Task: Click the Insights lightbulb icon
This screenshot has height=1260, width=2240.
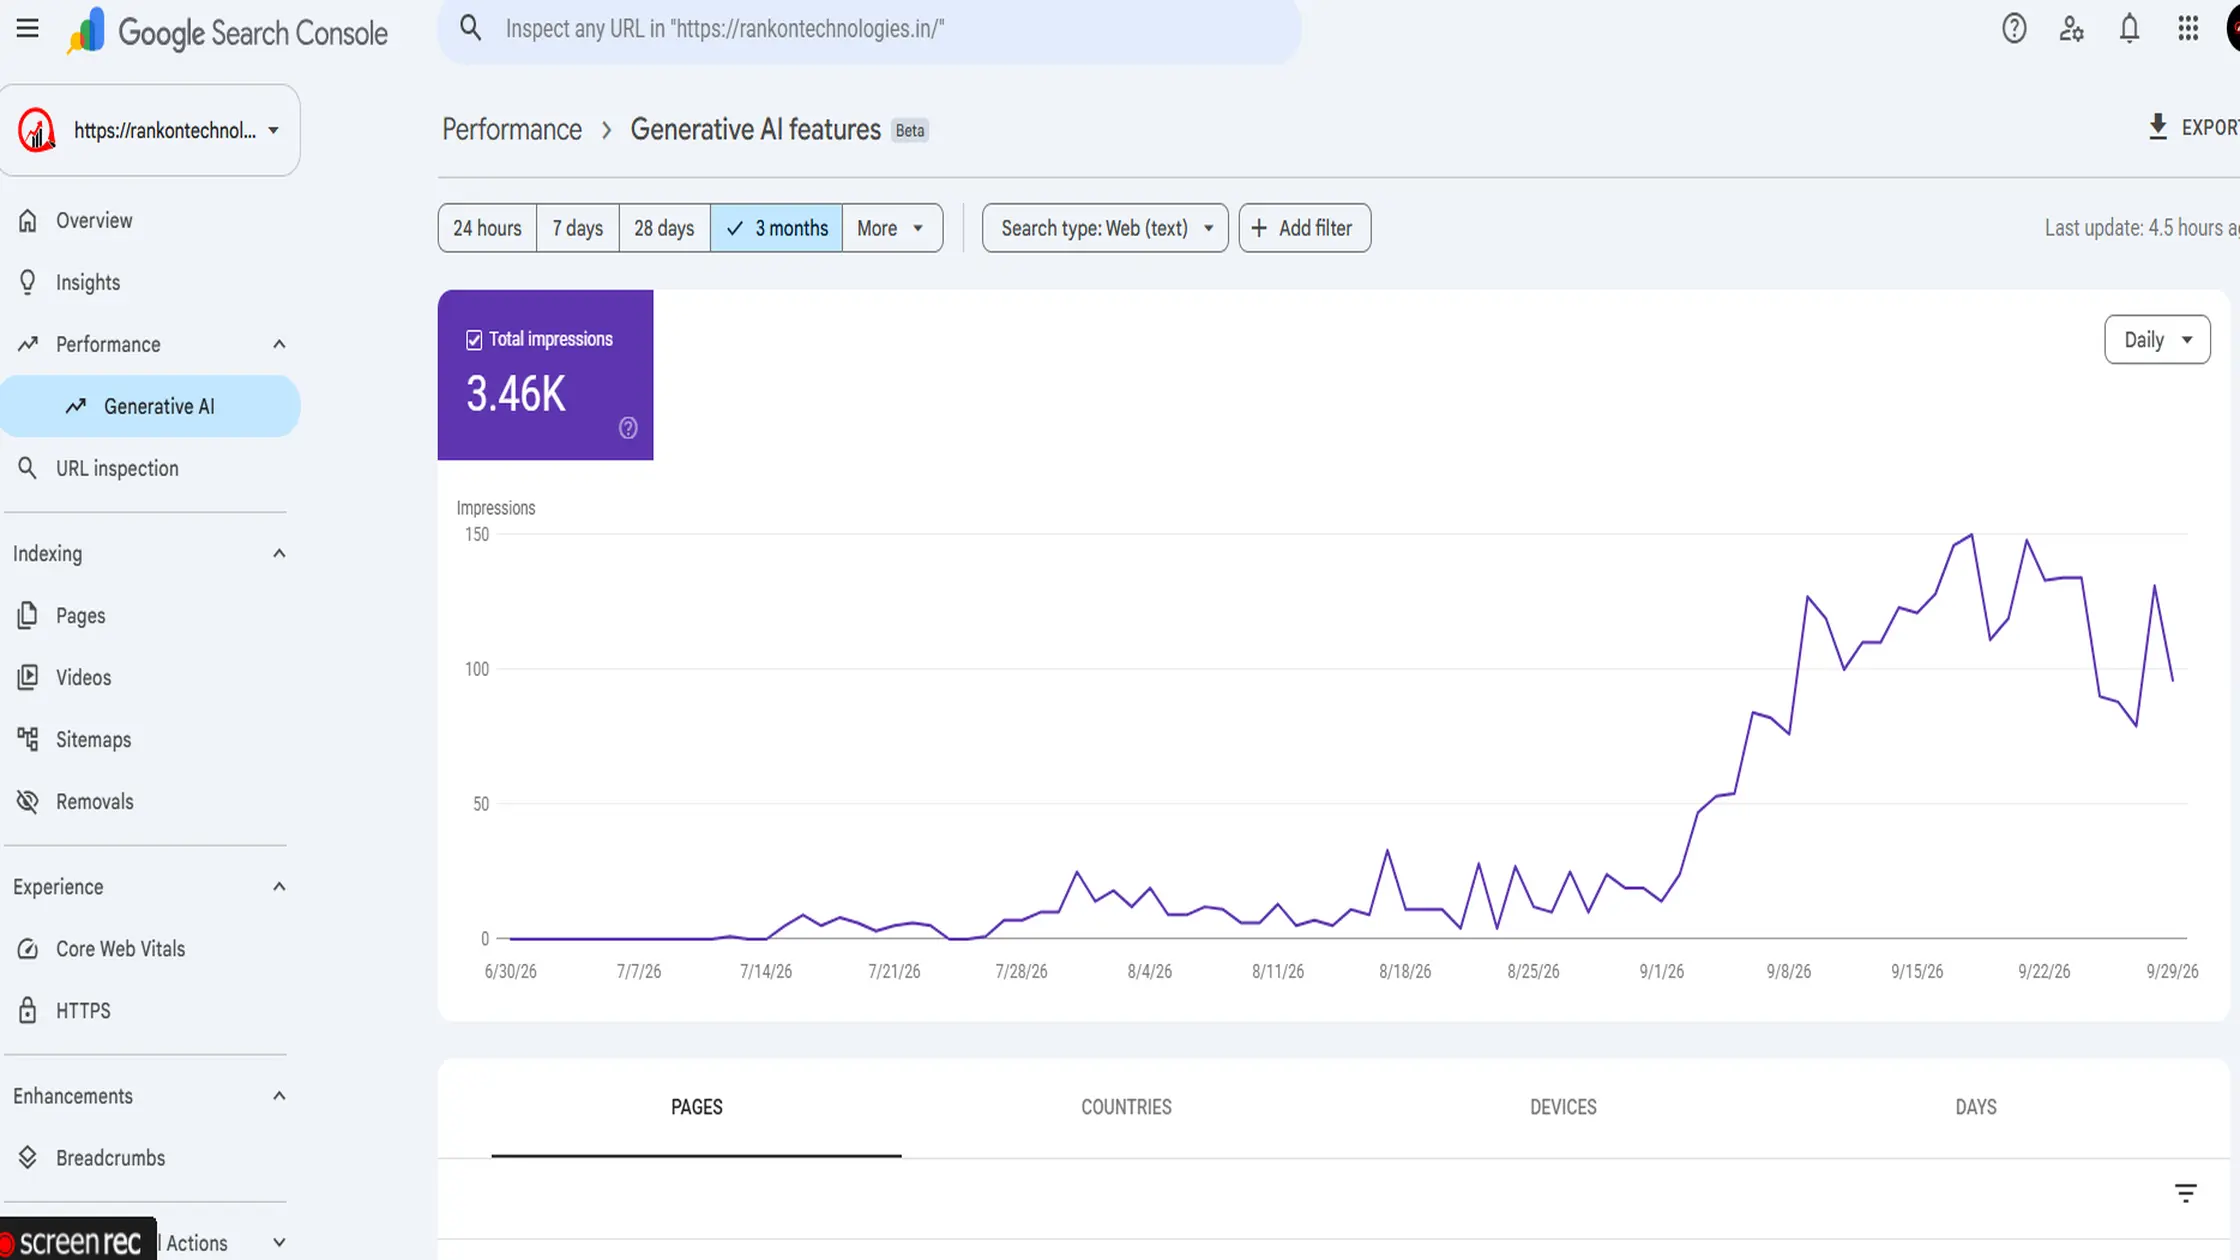Action: pyautogui.click(x=28, y=282)
